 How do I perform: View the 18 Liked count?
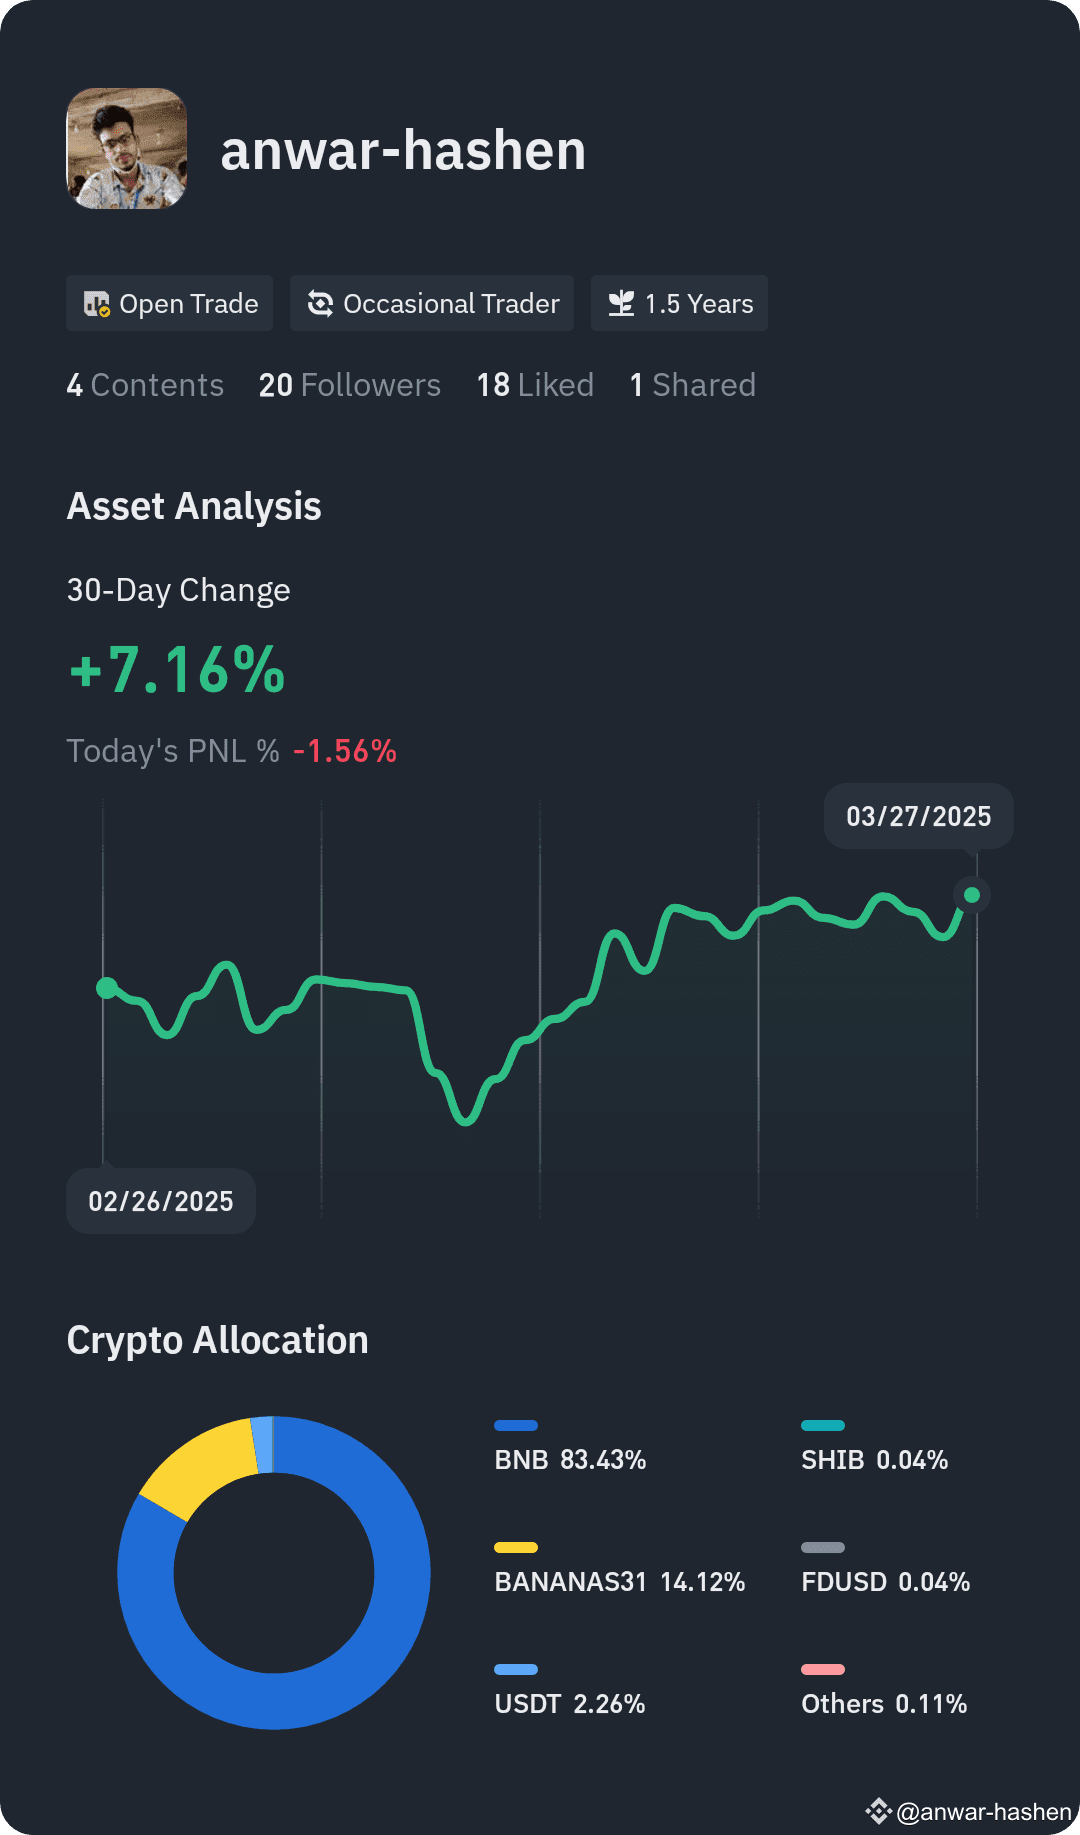pos(535,385)
